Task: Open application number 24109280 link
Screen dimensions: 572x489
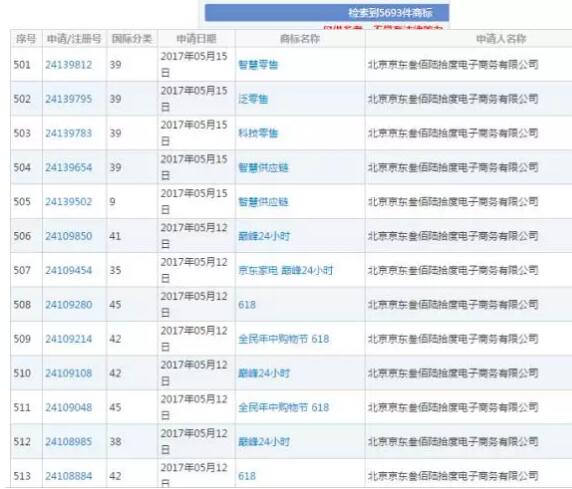Action: (69, 305)
